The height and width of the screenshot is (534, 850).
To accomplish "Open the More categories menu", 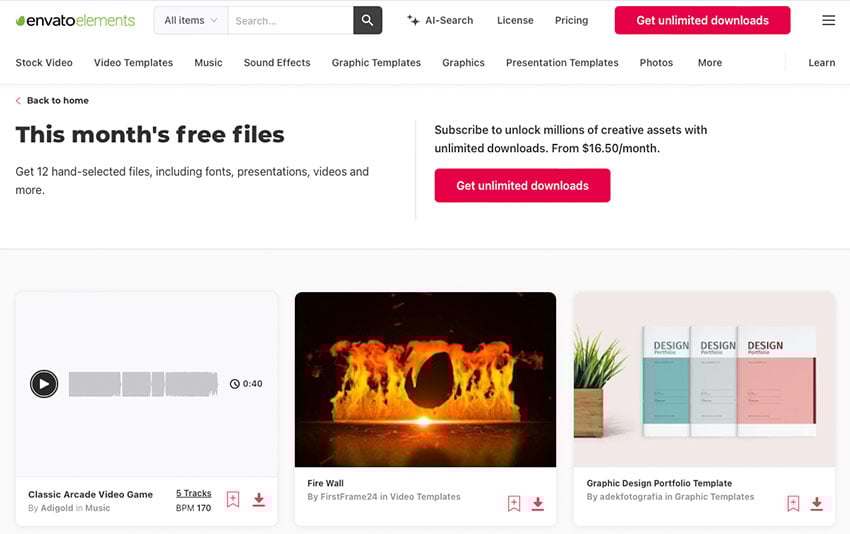I will click(709, 62).
